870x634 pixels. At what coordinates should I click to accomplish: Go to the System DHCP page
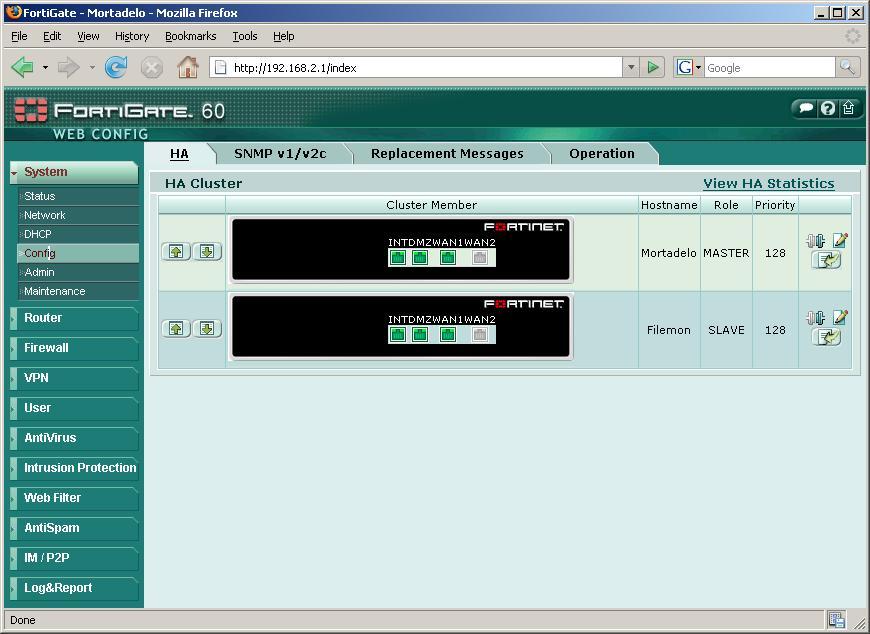[x=78, y=234]
